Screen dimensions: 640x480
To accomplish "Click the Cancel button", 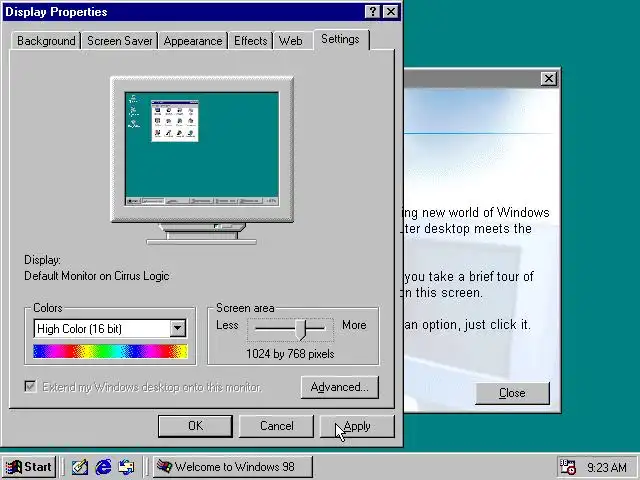I will click(x=276, y=426).
